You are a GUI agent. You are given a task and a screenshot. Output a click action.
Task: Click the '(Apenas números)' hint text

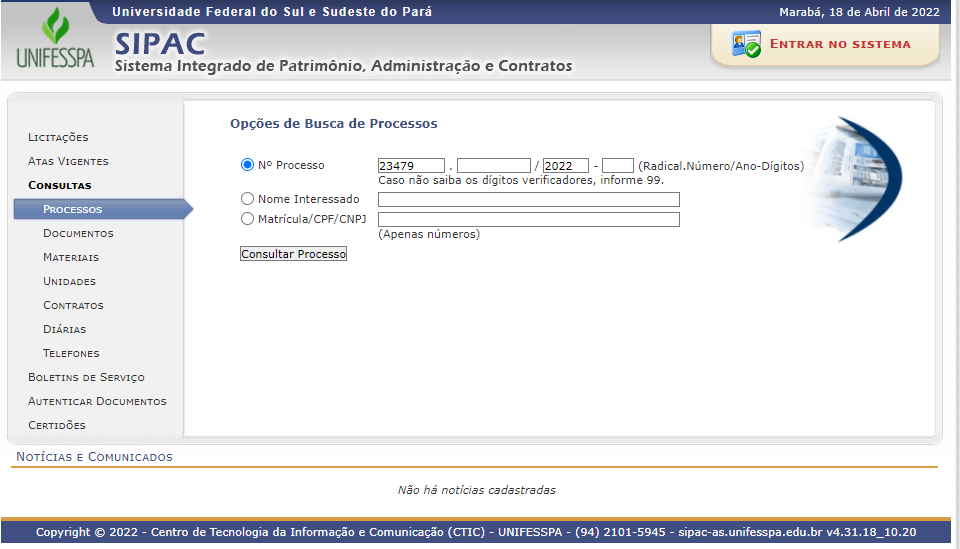[x=429, y=234]
